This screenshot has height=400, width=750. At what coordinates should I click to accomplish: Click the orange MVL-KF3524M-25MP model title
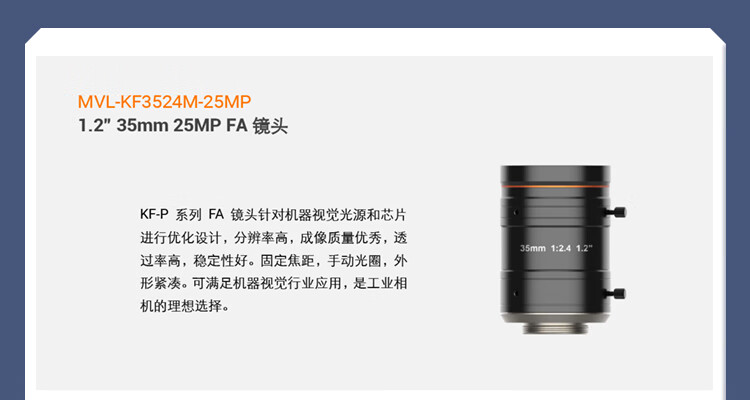164,102
